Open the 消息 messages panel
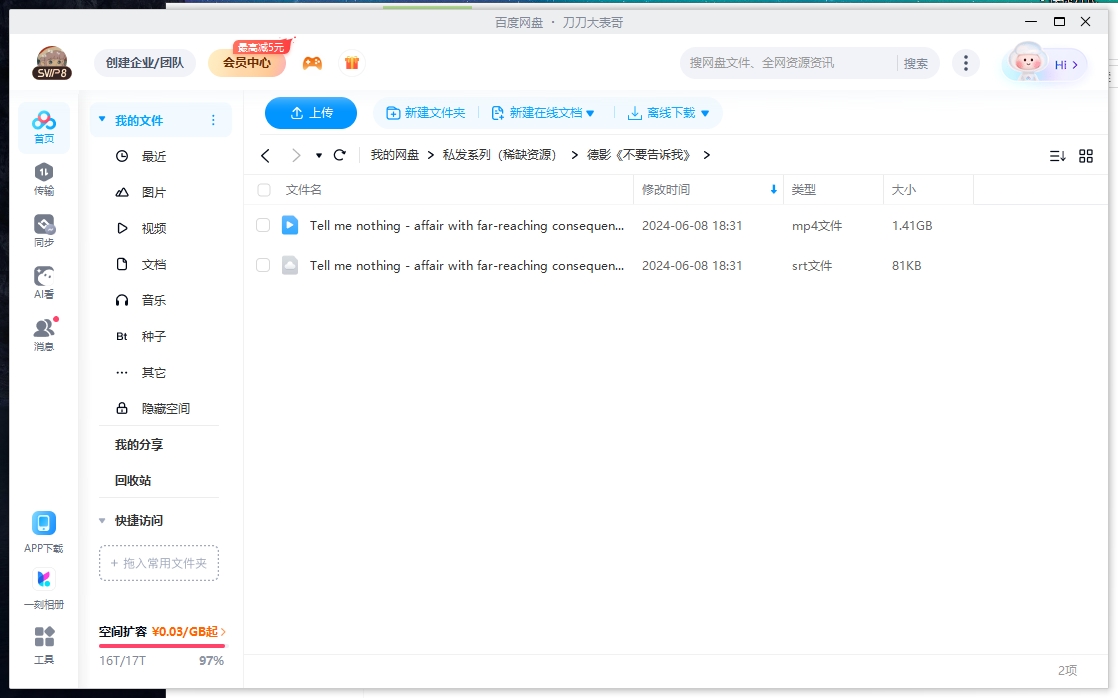Image resolution: width=1118 pixels, height=698 pixels. [x=43, y=332]
